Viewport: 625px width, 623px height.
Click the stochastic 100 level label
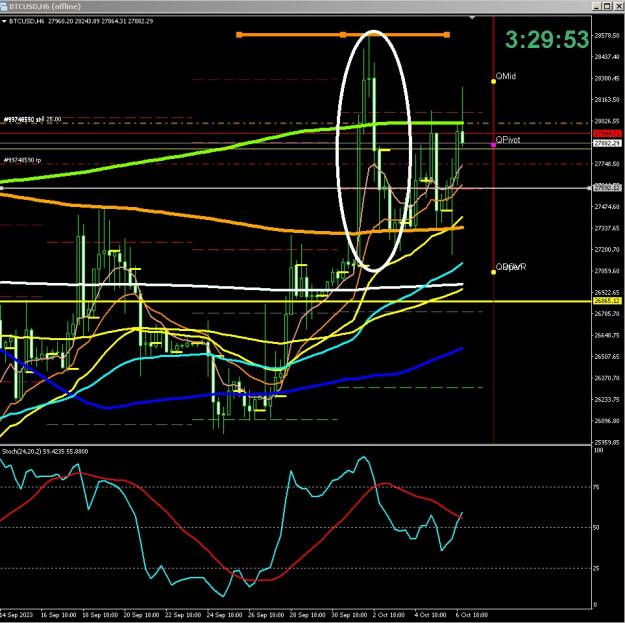[x=598, y=450]
